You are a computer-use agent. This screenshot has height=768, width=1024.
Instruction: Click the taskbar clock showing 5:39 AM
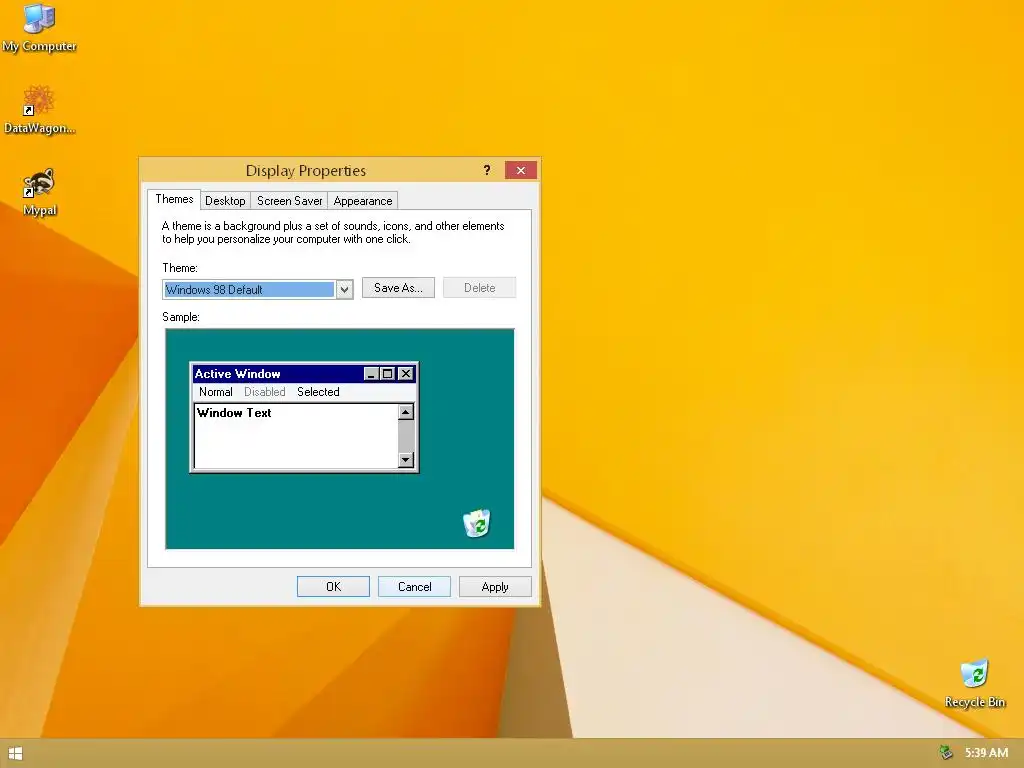click(x=986, y=753)
